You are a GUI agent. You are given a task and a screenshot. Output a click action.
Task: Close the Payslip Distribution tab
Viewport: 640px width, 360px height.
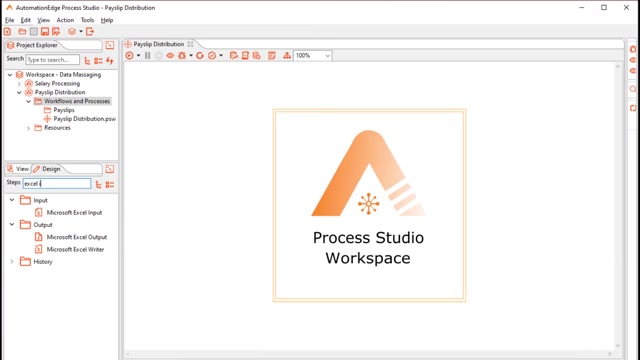190,44
